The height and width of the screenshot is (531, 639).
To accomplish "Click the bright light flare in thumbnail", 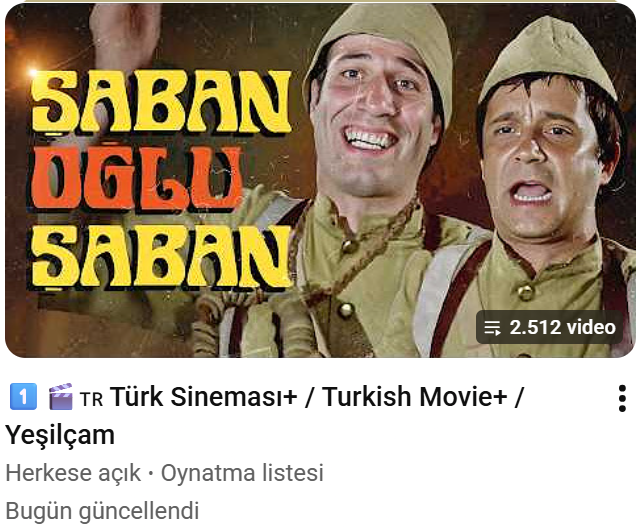I will pos(33,73).
